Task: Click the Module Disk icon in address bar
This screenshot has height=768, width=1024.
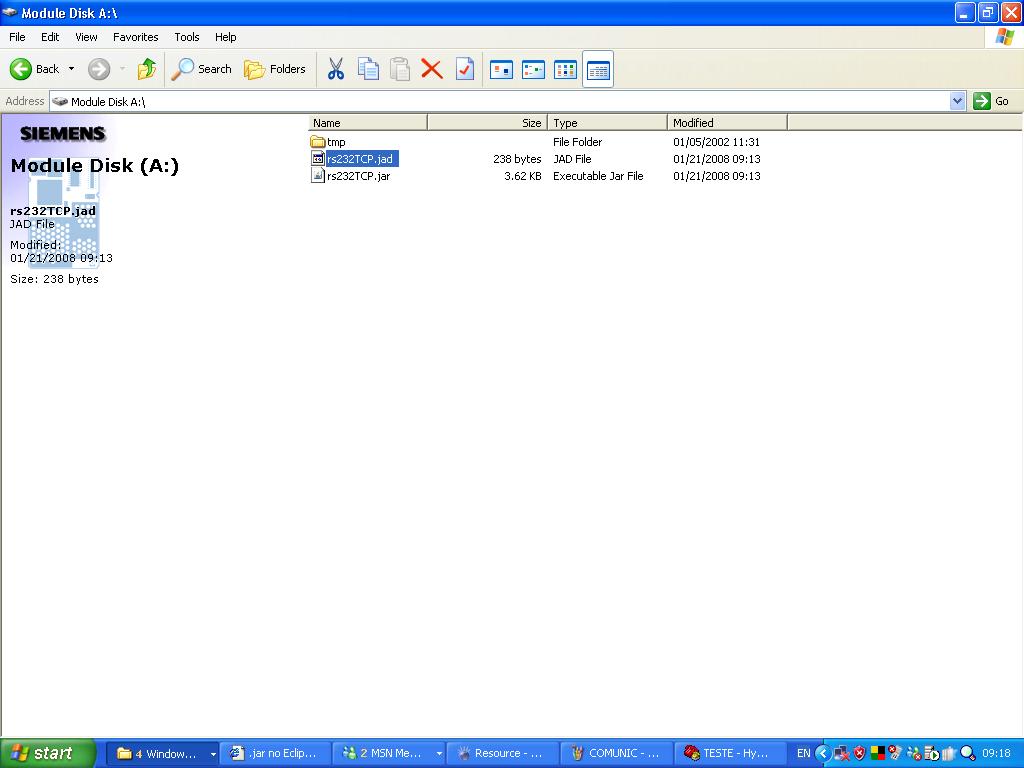Action: pyautogui.click(x=60, y=101)
